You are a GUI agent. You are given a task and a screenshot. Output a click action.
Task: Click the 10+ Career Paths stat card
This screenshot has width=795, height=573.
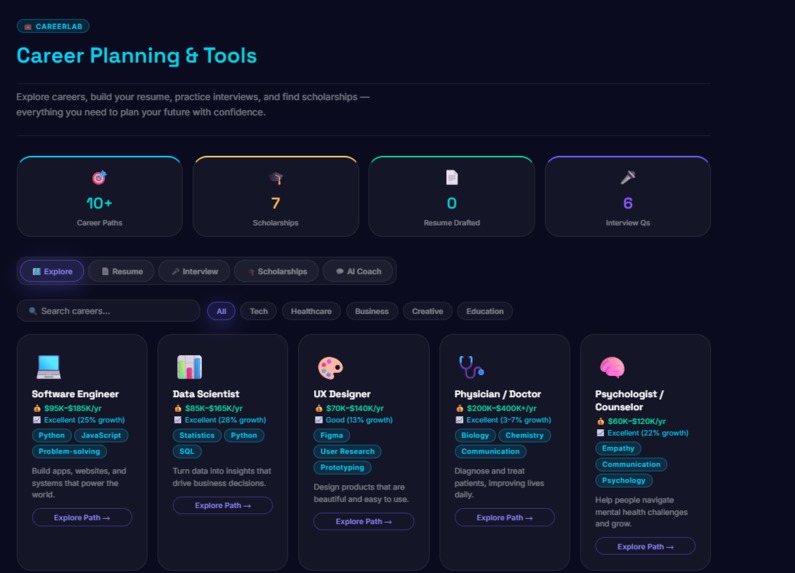(99, 197)
